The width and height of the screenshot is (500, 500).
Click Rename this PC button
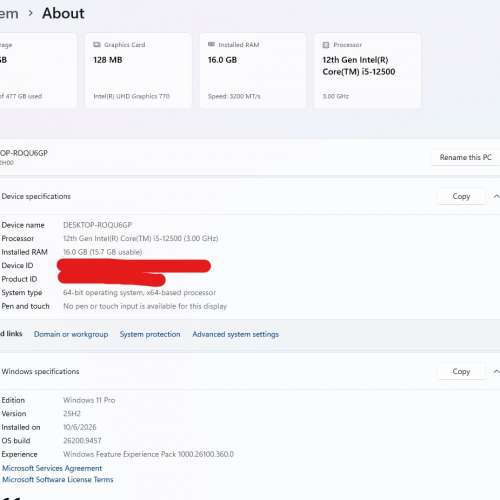click(466, 157)
